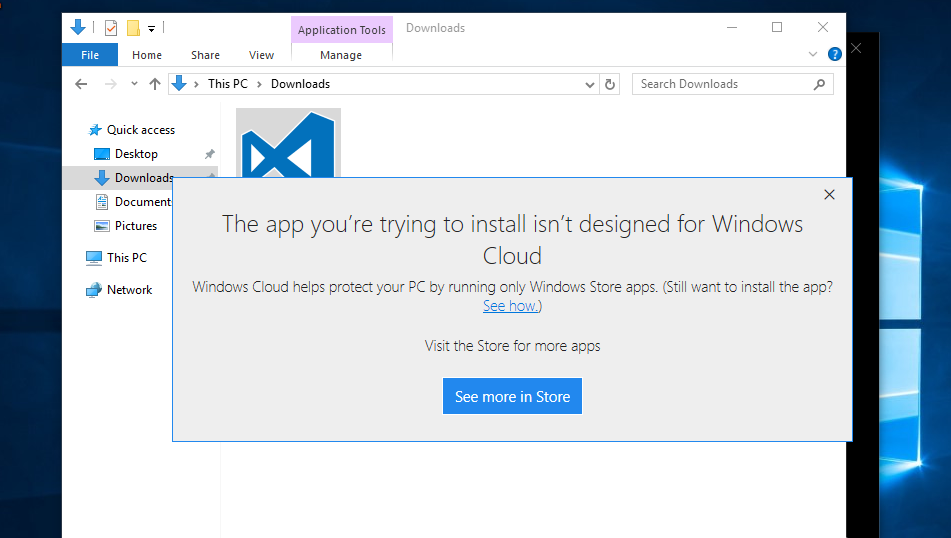Go back using the back arrow
Image resolution: width=951 pixels, height=538 pixels.
pos(81,84)
